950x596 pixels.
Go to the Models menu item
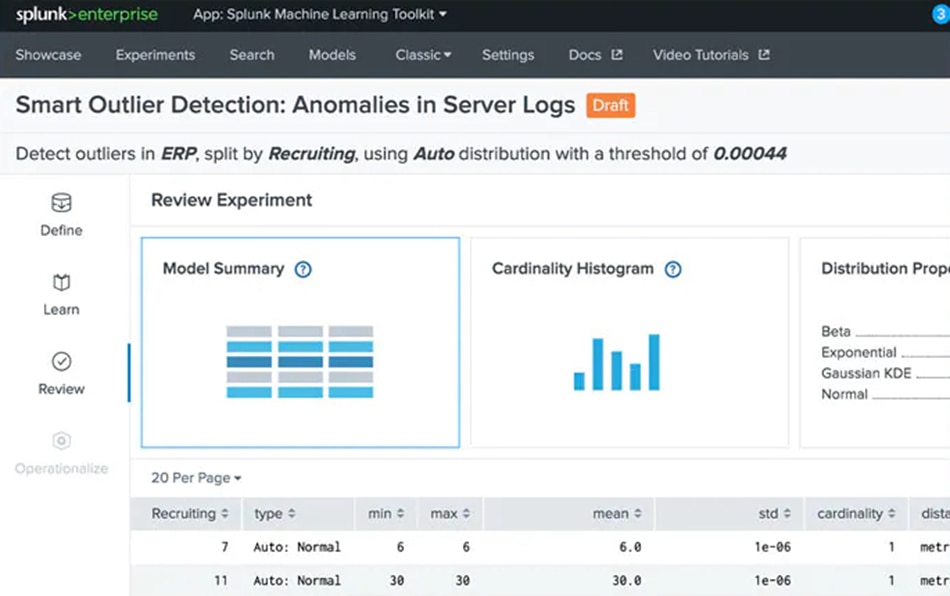tap(332, 55)
